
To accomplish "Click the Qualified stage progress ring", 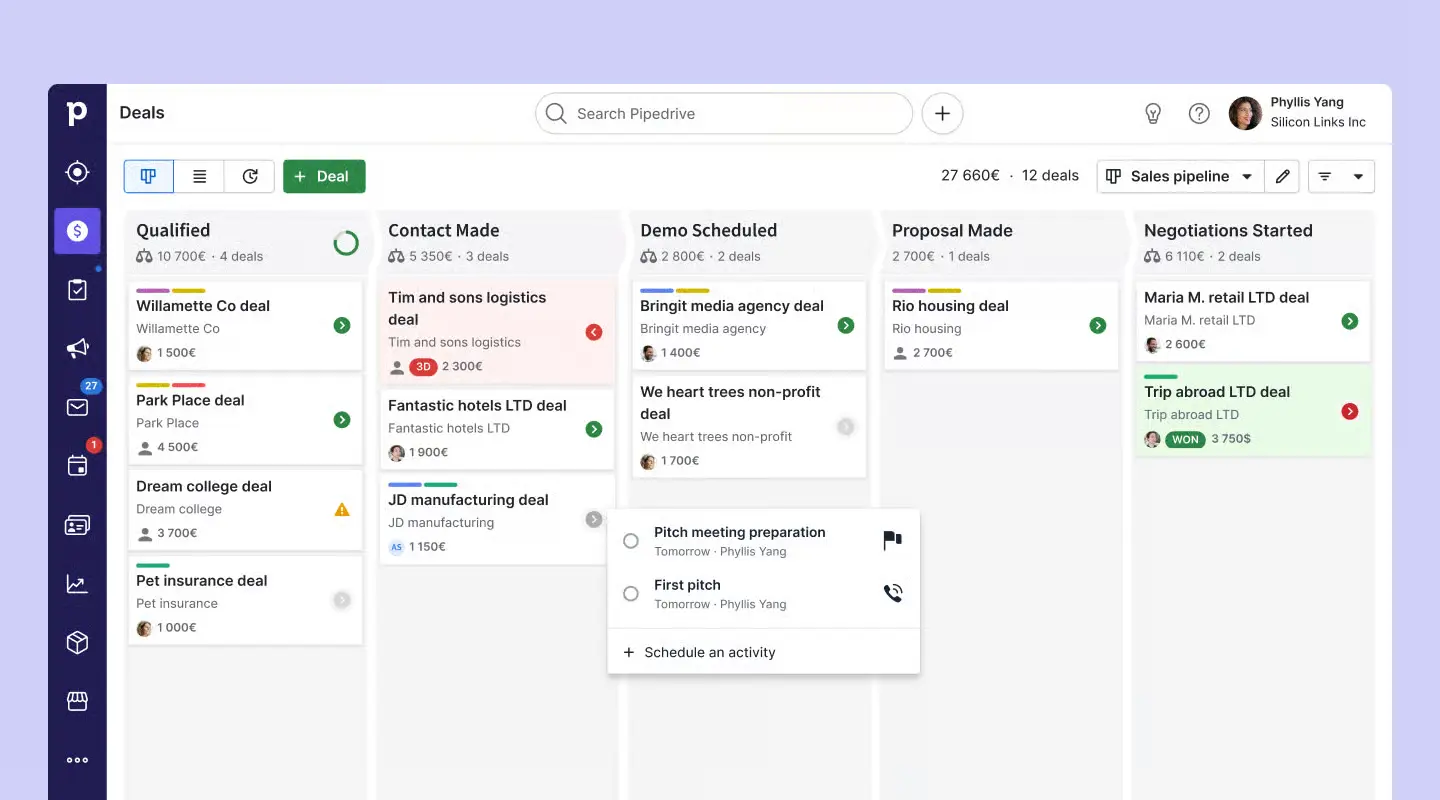I will click(346, 243).
